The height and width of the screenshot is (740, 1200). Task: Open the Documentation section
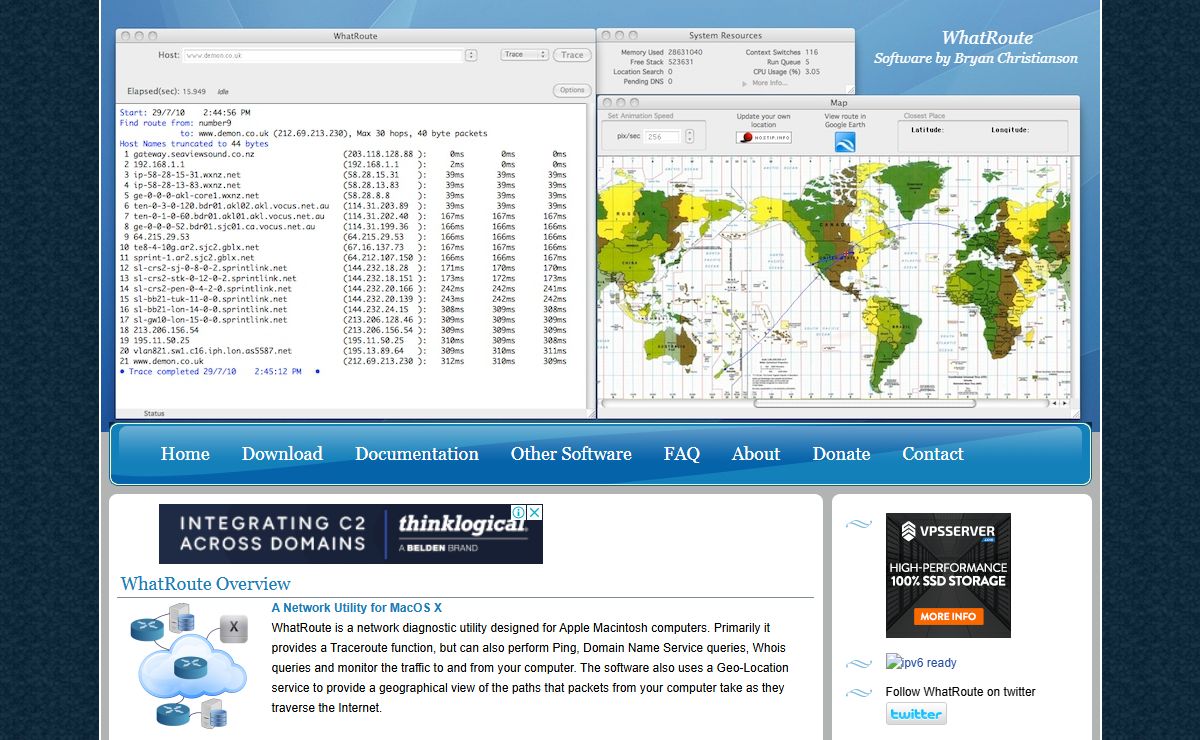[417, 454]
